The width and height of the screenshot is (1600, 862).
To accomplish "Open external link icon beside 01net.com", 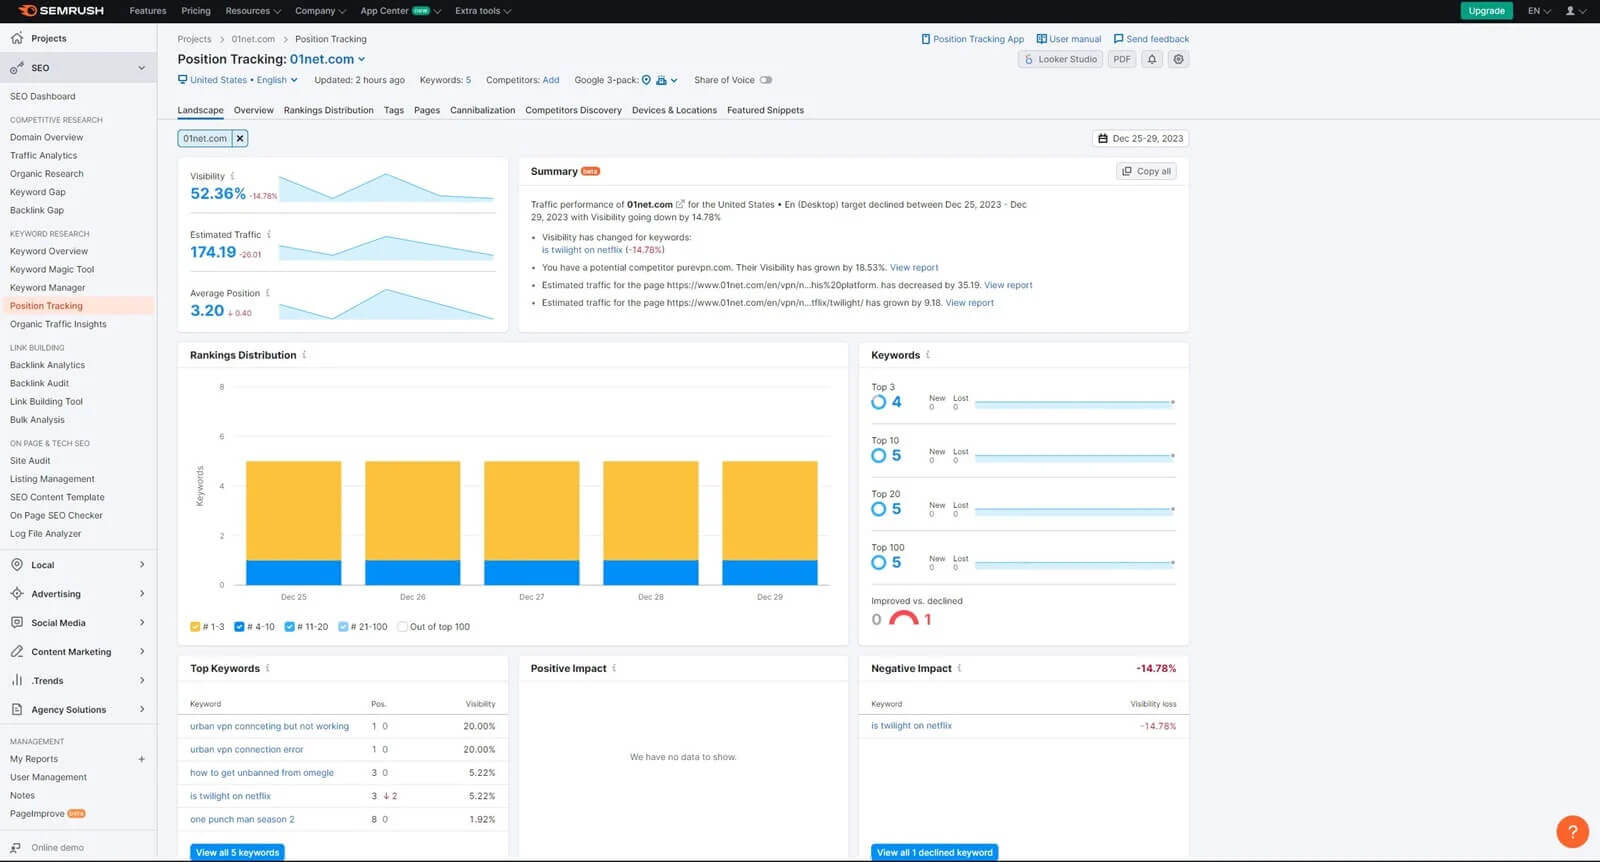I will click(x=680, y=204).
